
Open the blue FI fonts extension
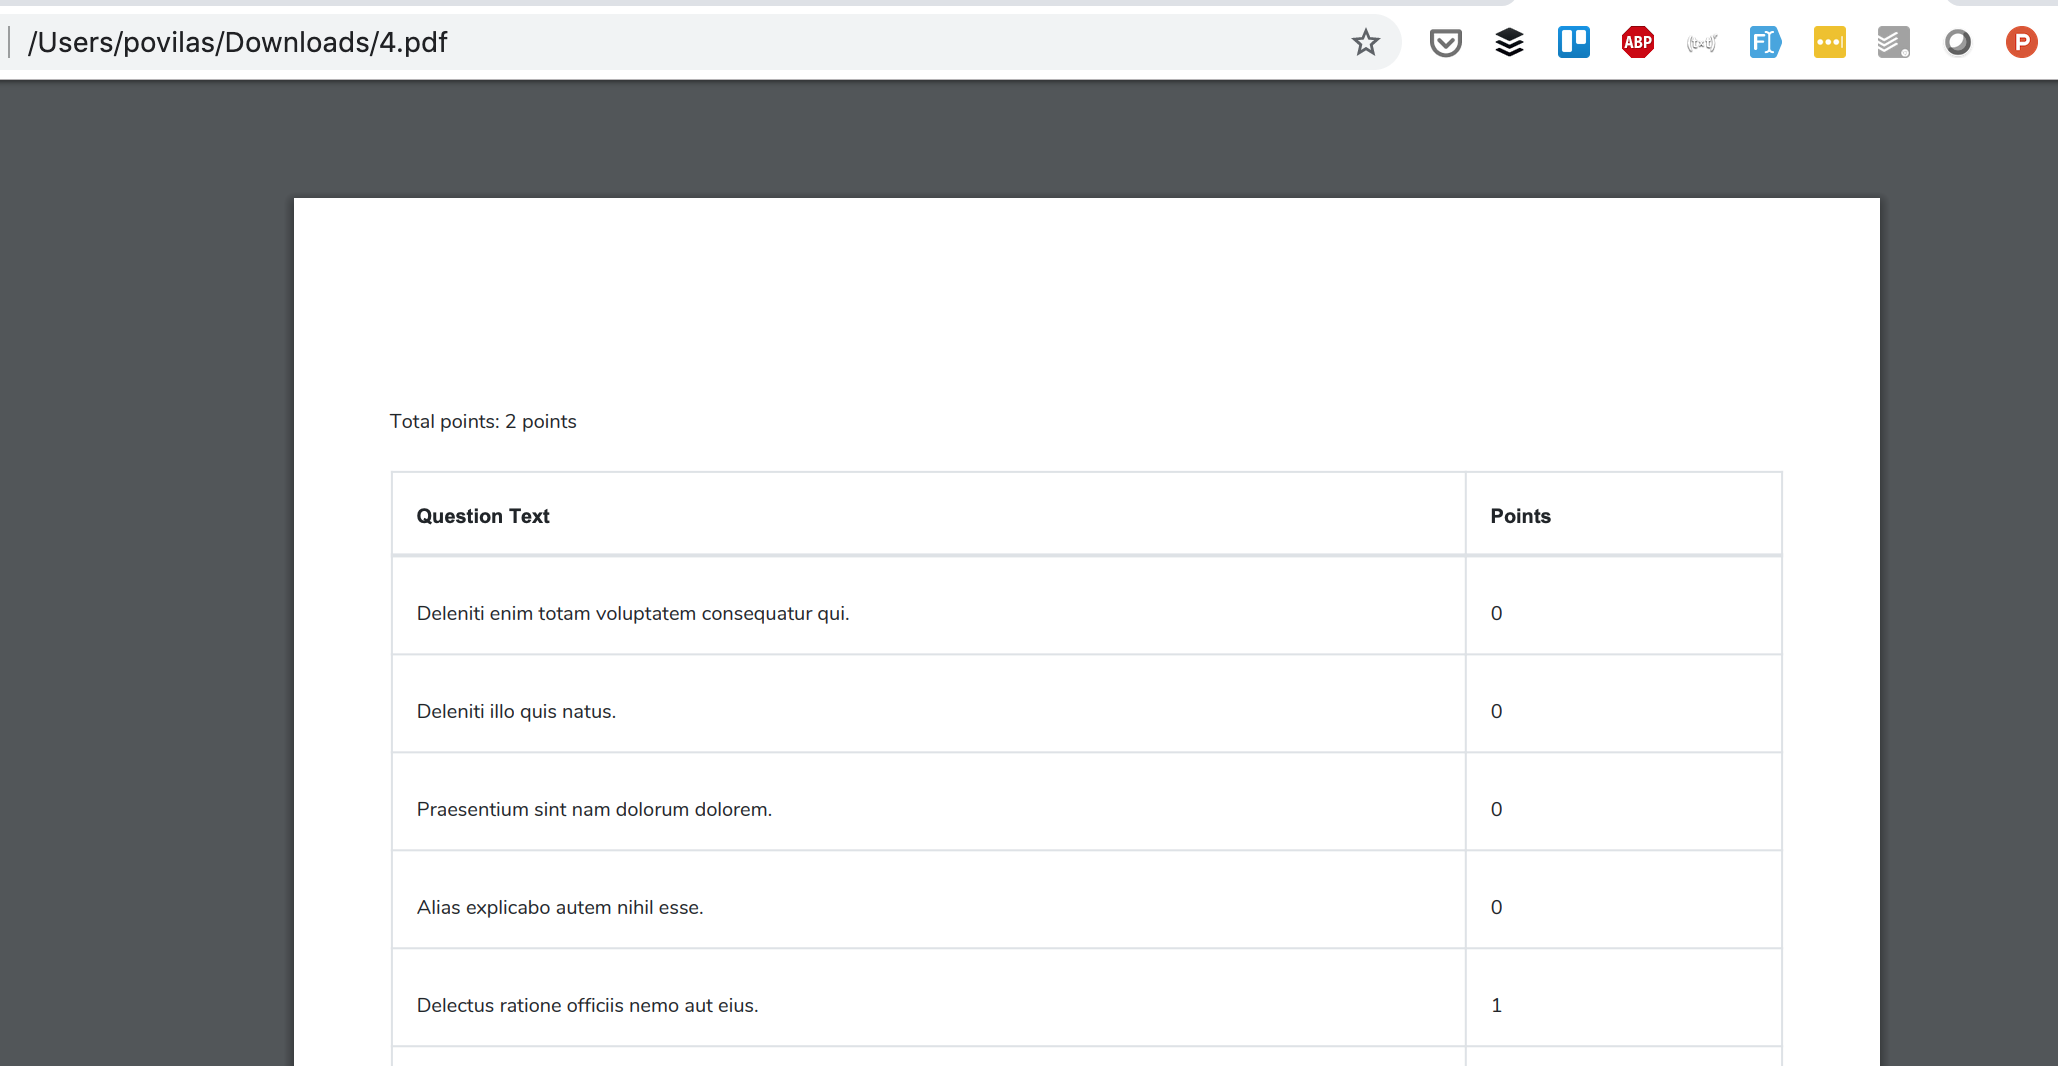1764,42
